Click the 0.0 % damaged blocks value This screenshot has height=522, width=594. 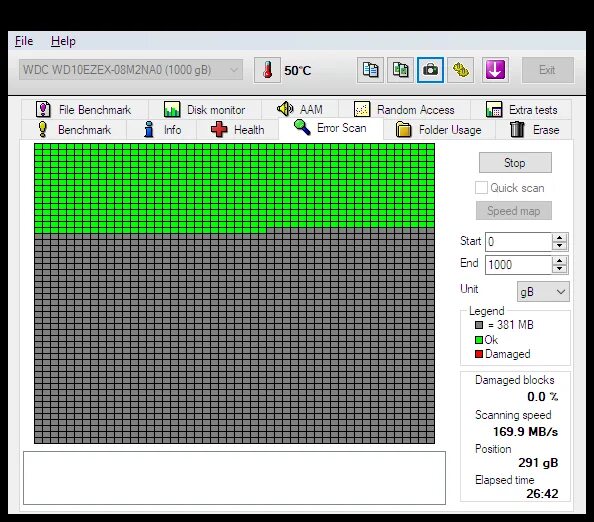pyautogui.click(x=542, y=397)
